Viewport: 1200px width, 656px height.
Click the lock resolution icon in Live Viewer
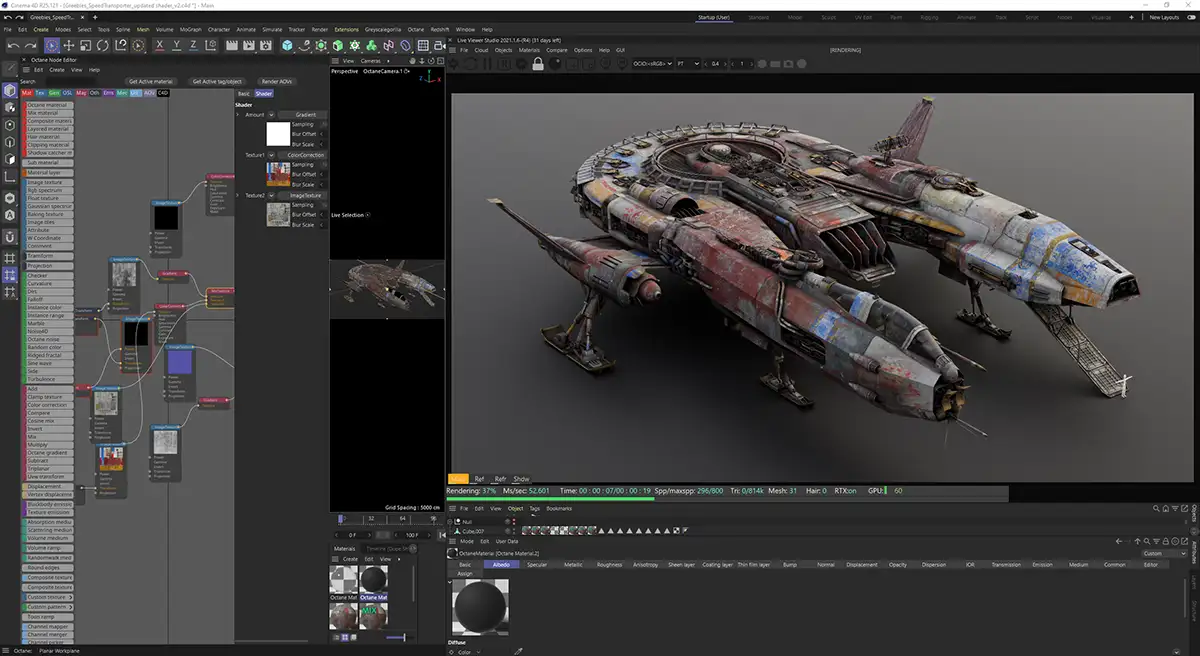coord(538,64)
